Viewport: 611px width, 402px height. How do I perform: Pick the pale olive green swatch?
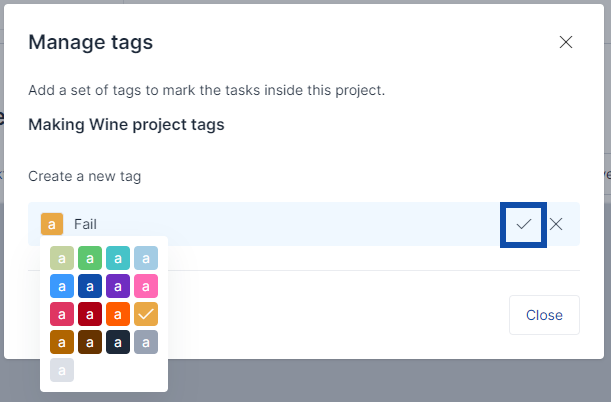click(62, 258)
